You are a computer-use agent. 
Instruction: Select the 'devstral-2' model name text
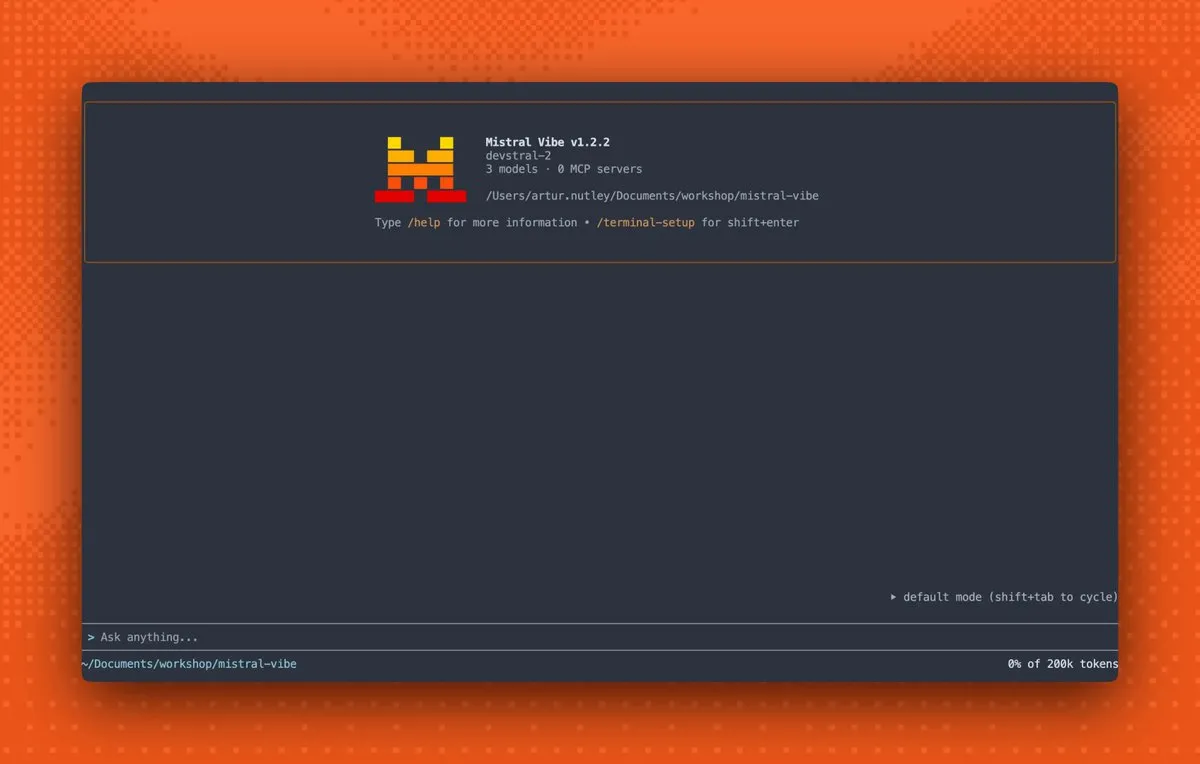click(518, 156)
